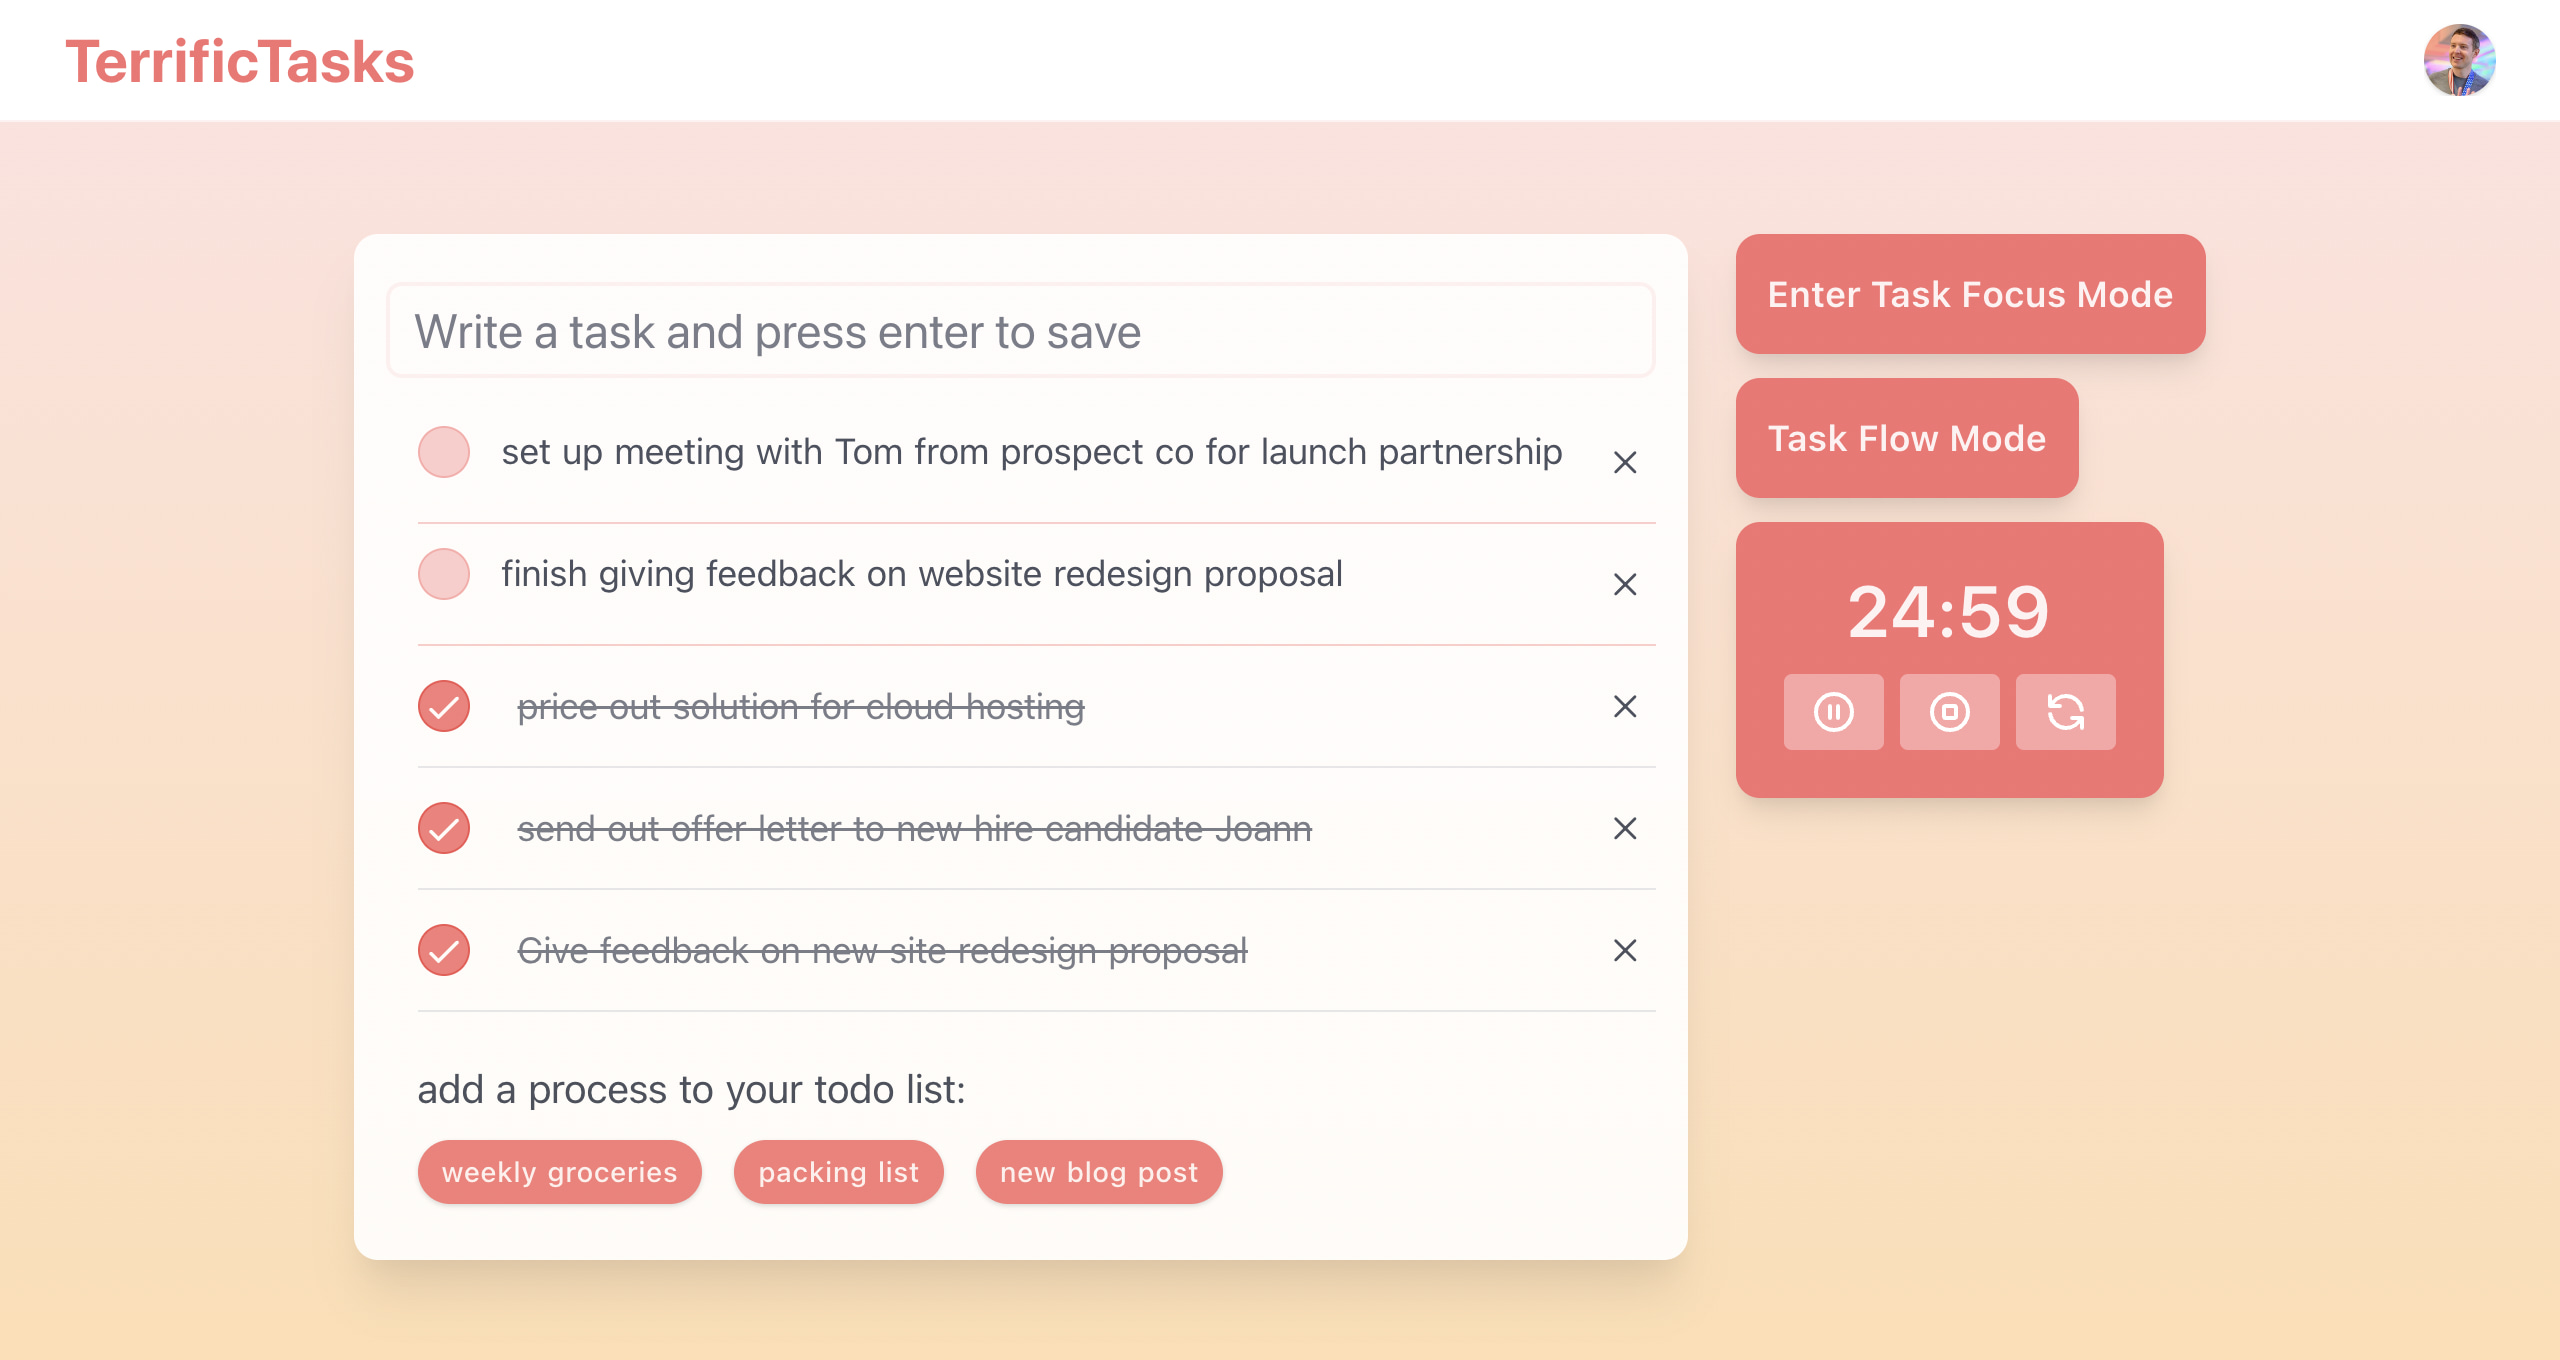Click Enter Task Focus Mode button

1969,293
